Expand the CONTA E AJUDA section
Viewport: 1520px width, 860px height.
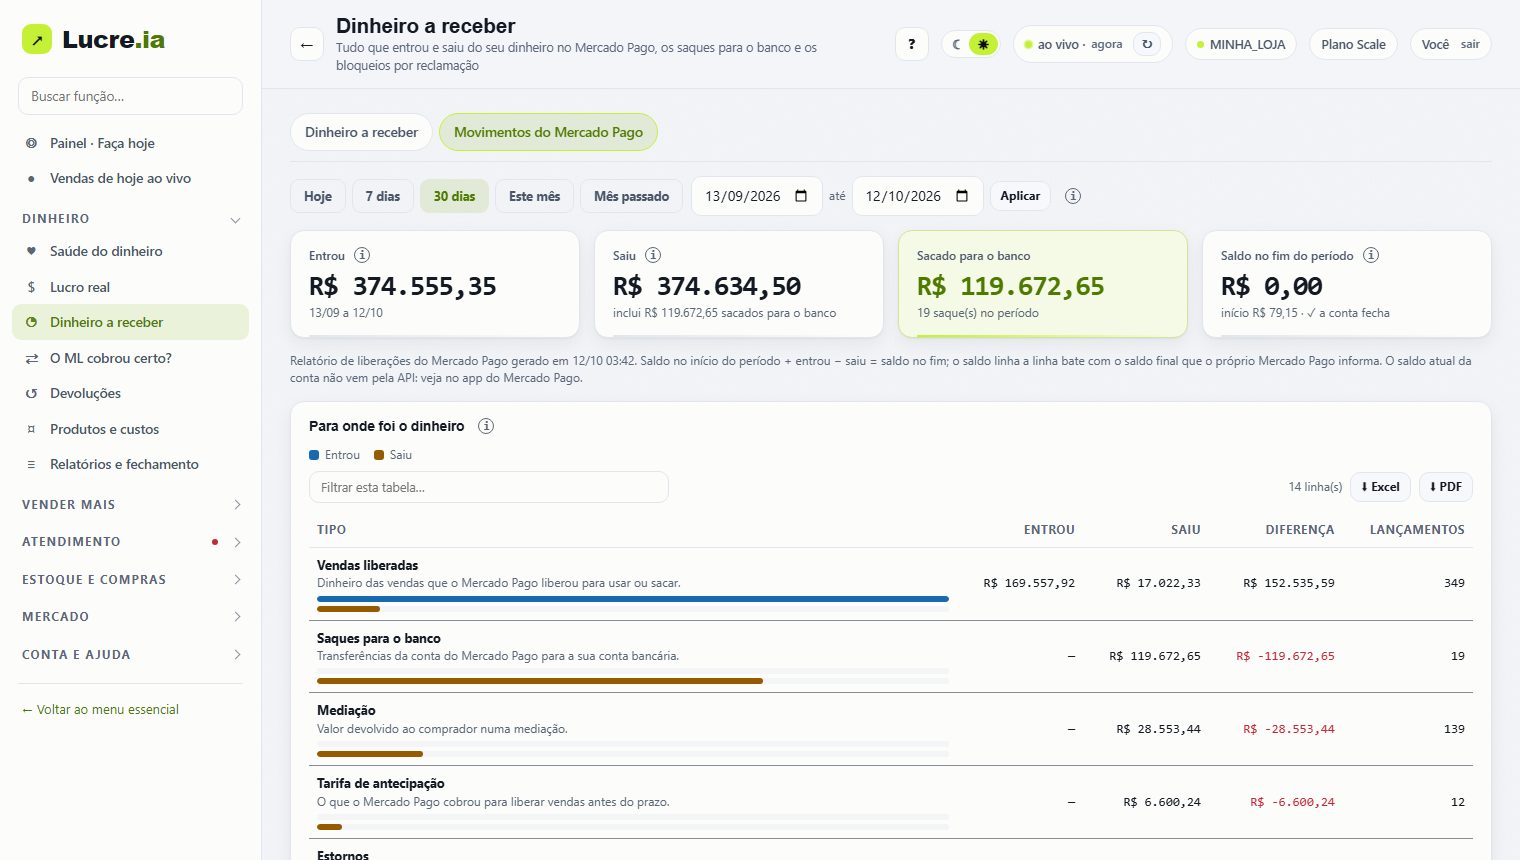tap(131, 655)
